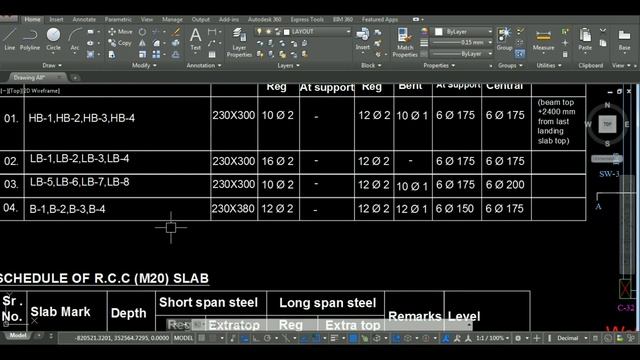
Task: Select the Array tool icon
Action: click(156, 54)
